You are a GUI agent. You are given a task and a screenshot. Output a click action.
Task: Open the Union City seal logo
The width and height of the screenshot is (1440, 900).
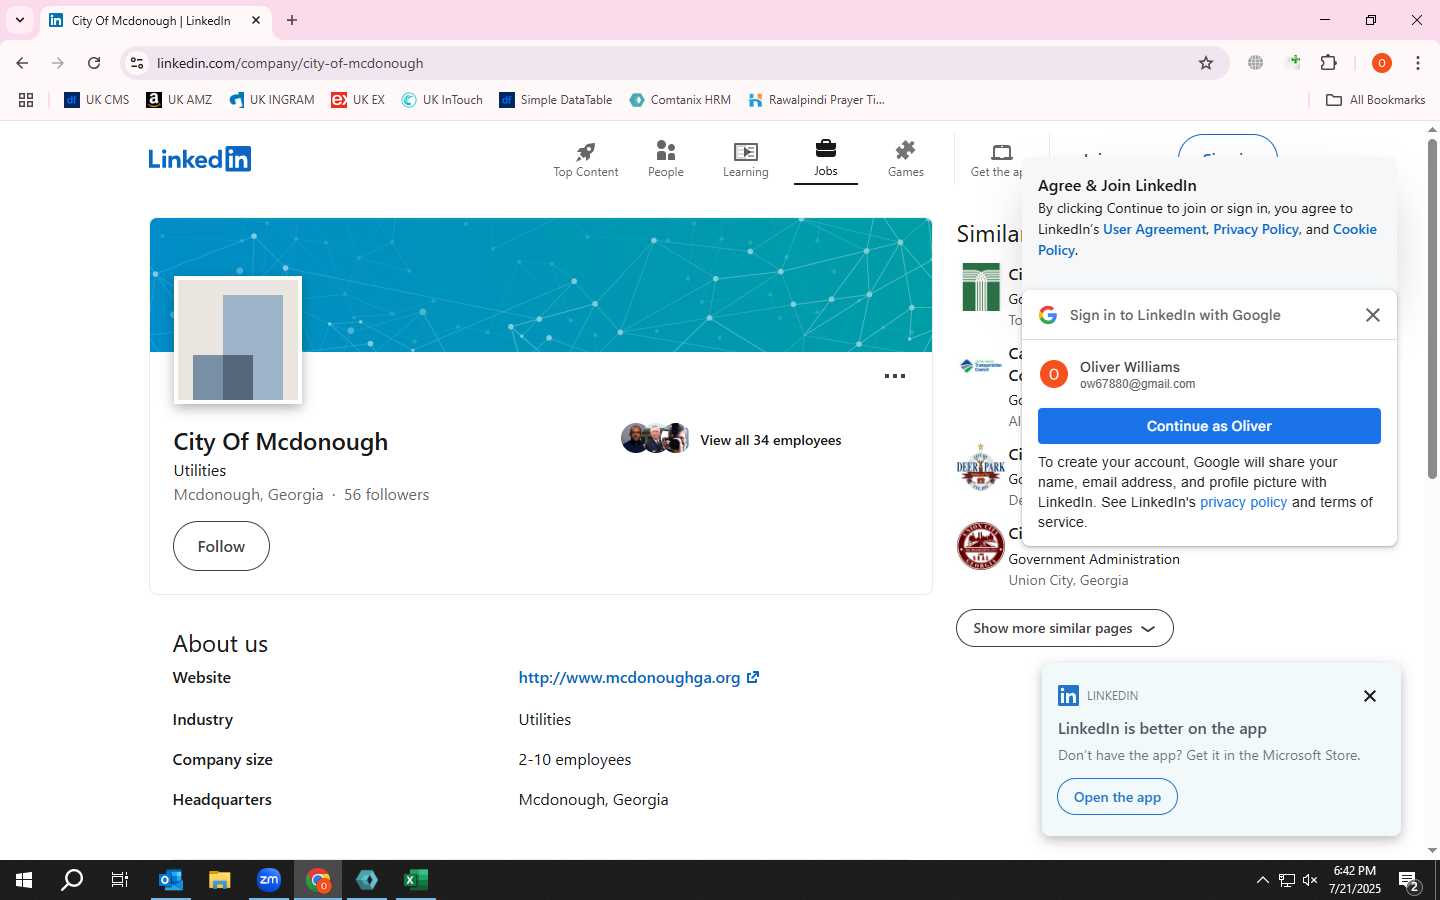[x=980, y=546]
